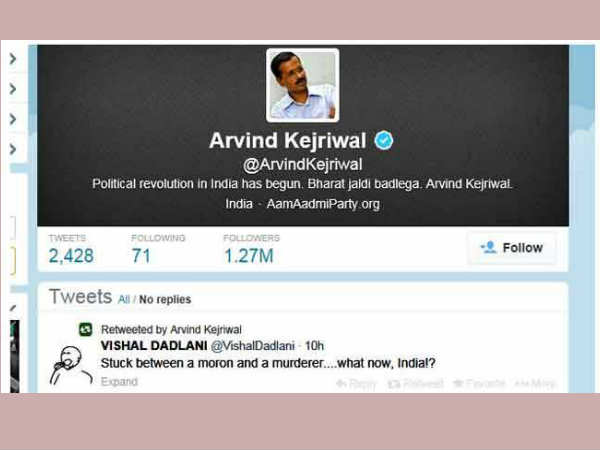Select the All tweets filter

point(124,299)
